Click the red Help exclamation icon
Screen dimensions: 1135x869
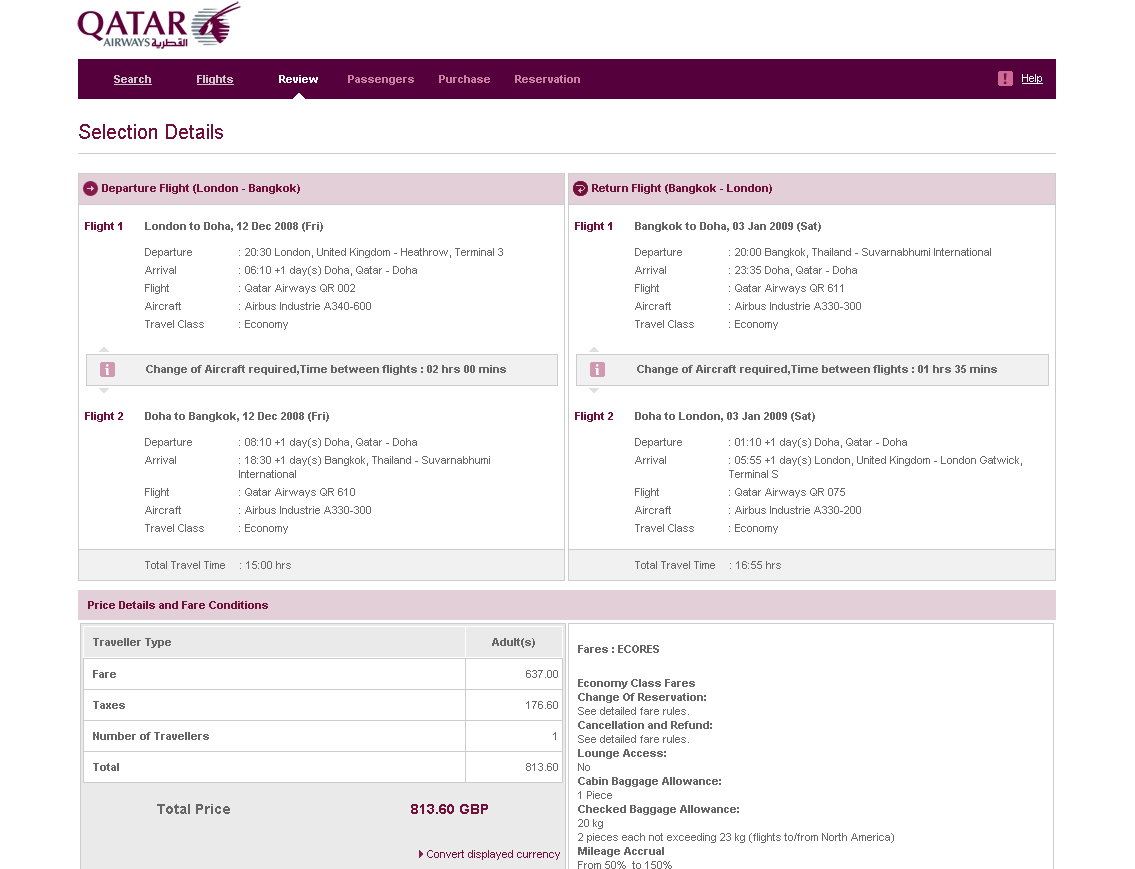(x=1005, y=79)
